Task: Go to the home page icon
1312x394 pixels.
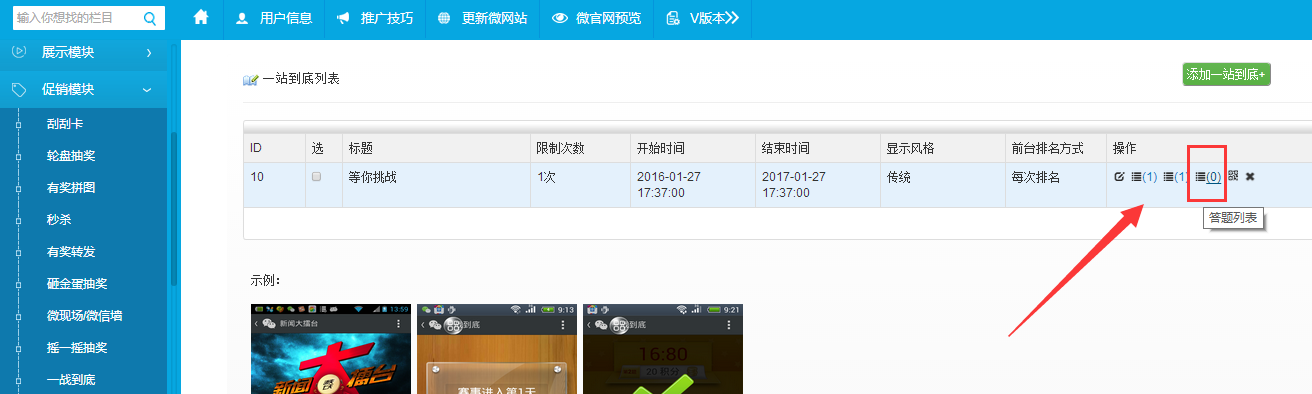Action: coord(201,17)
